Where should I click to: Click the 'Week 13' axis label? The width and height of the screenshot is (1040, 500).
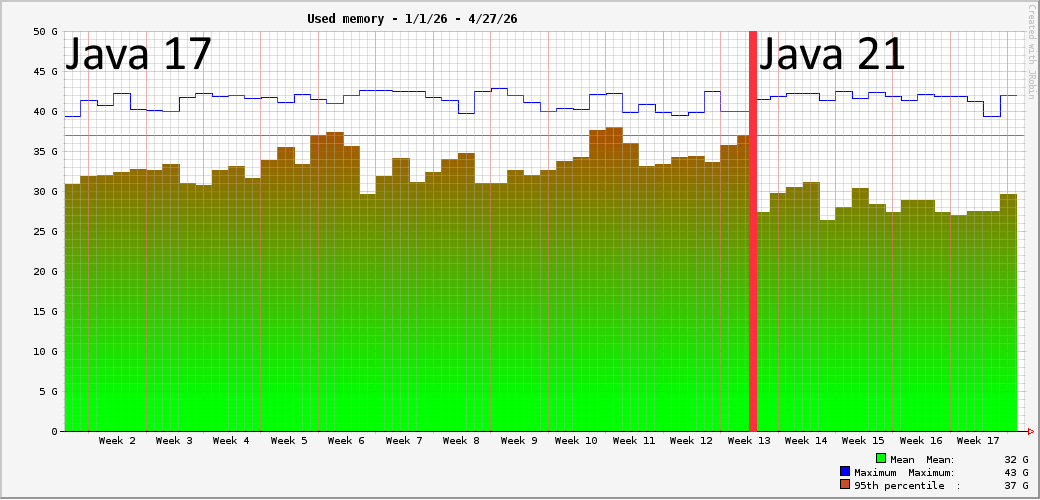click(749, 441)
